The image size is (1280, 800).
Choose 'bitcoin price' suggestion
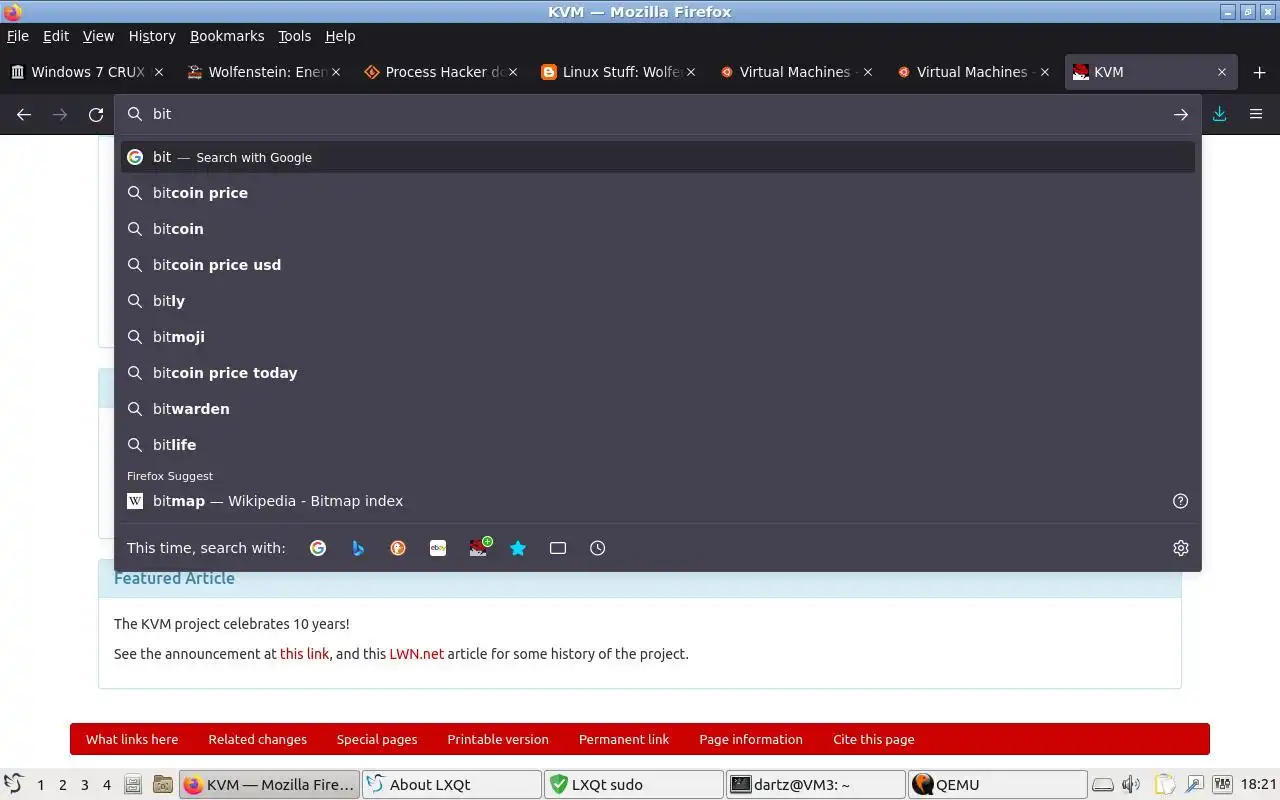click(658, 193)
